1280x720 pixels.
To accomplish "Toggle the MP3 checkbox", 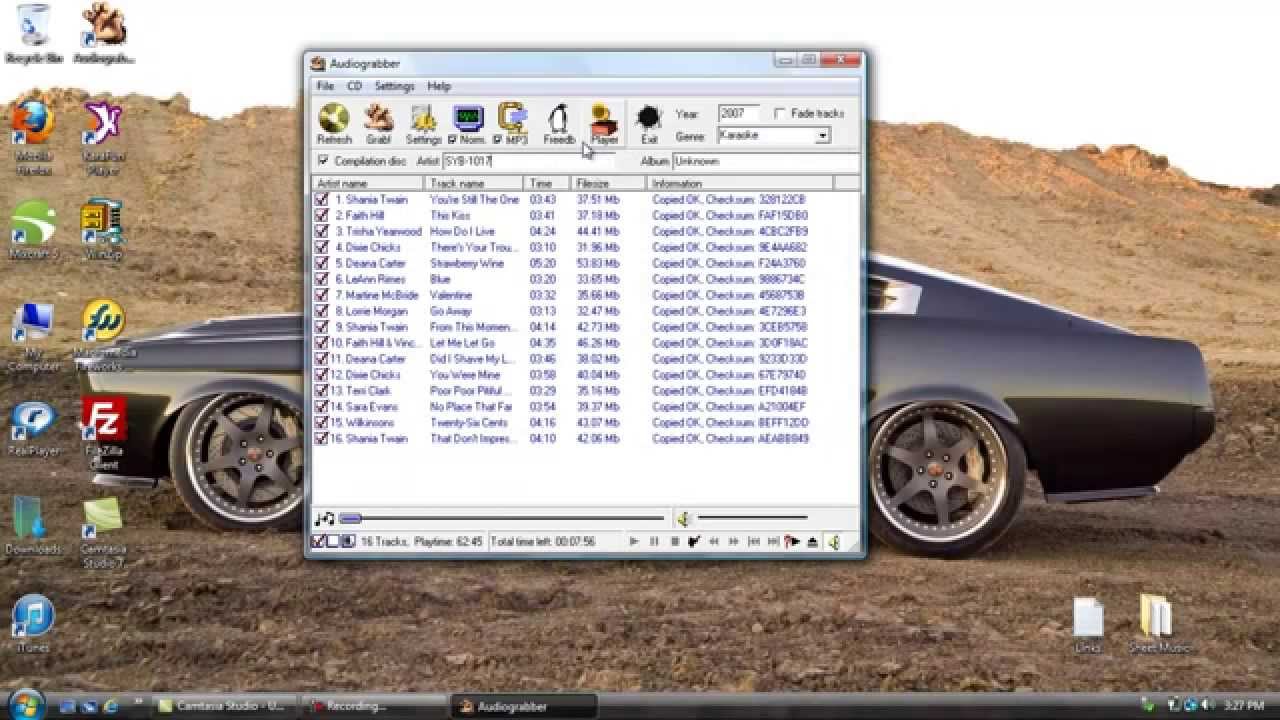I will tap(498, 140).
